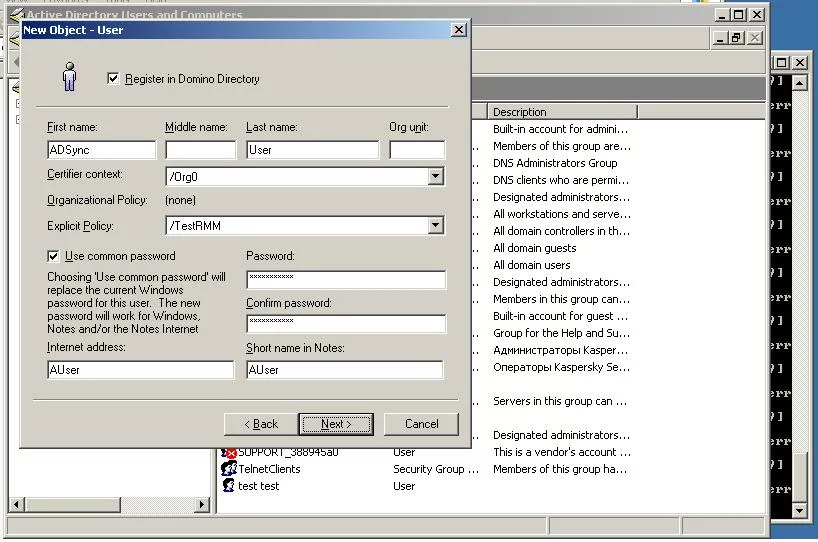
Task: Click the Description column header
Action: (x=560, y=112)
